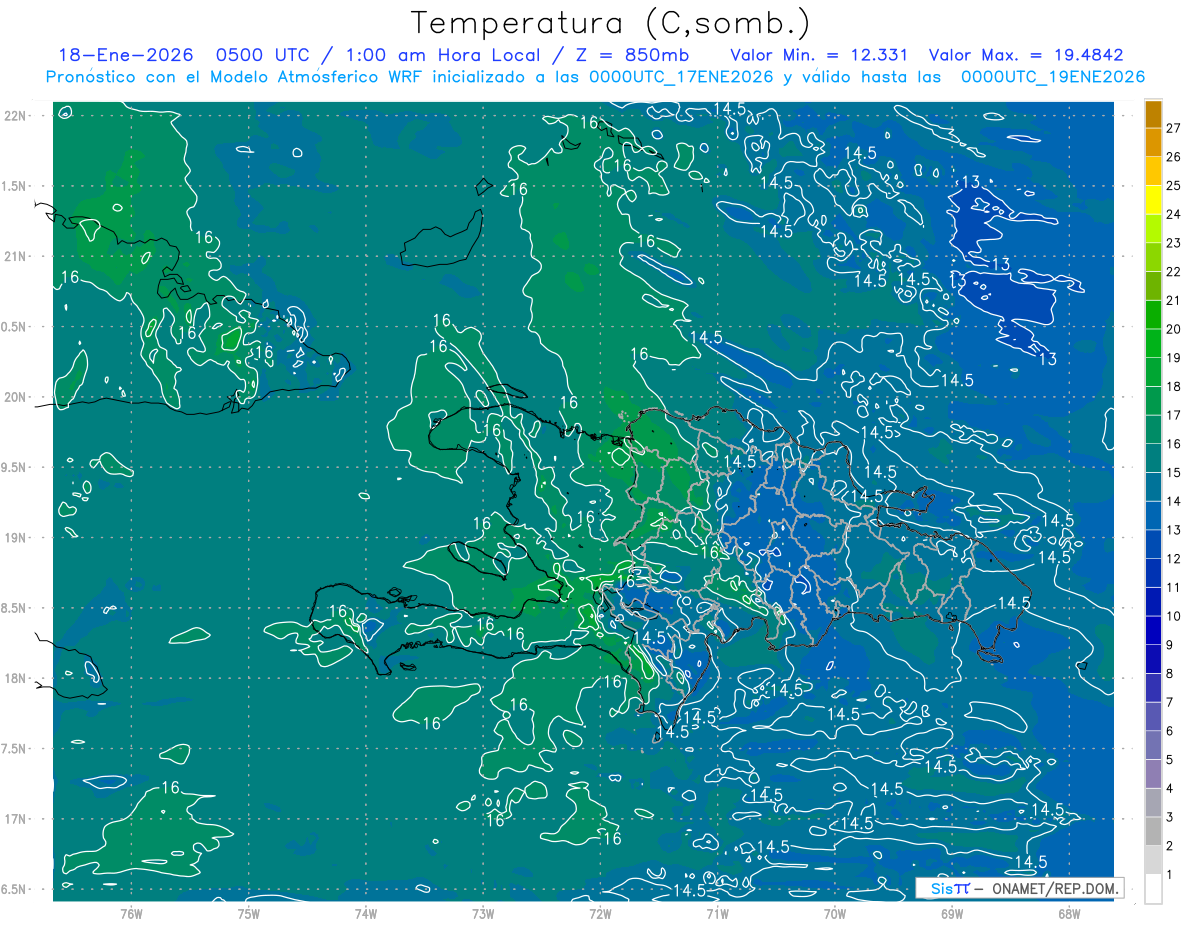Click longitude axis label "71W"
This screenshot has height=927, width=1200.
tap(717, 914)
